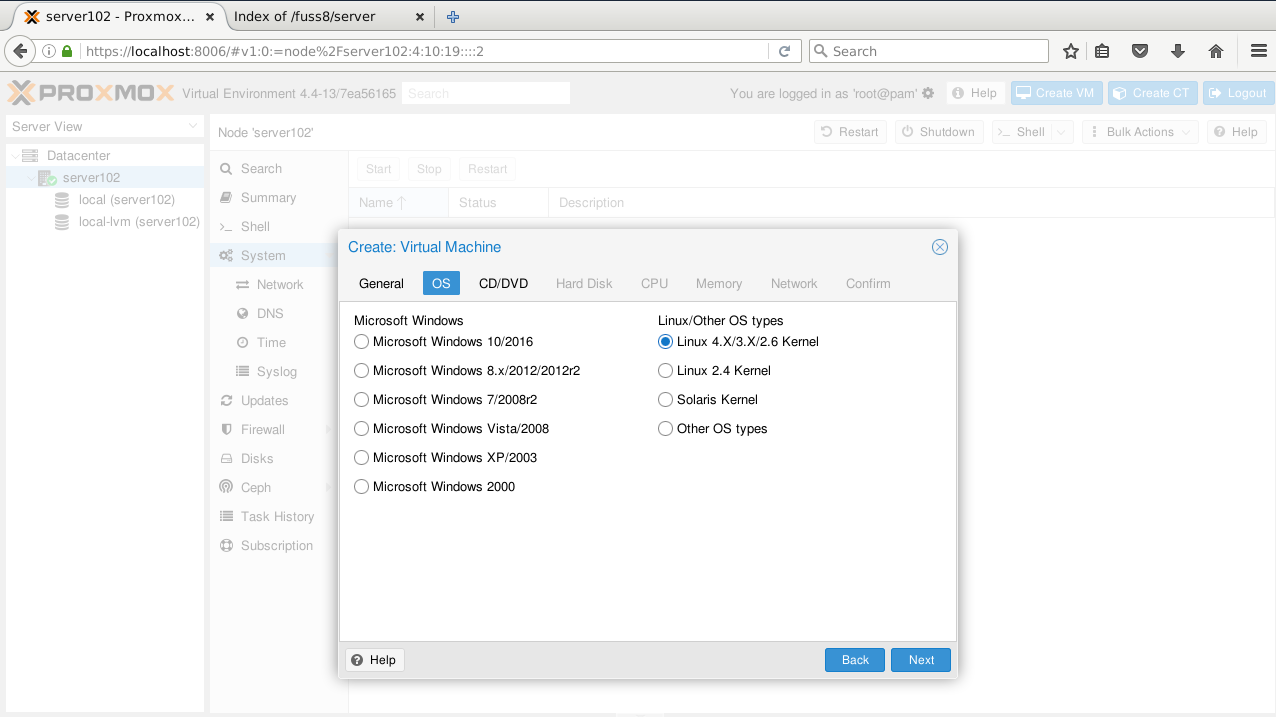
Task: Click the System gears icon
Action: (226, 256)
